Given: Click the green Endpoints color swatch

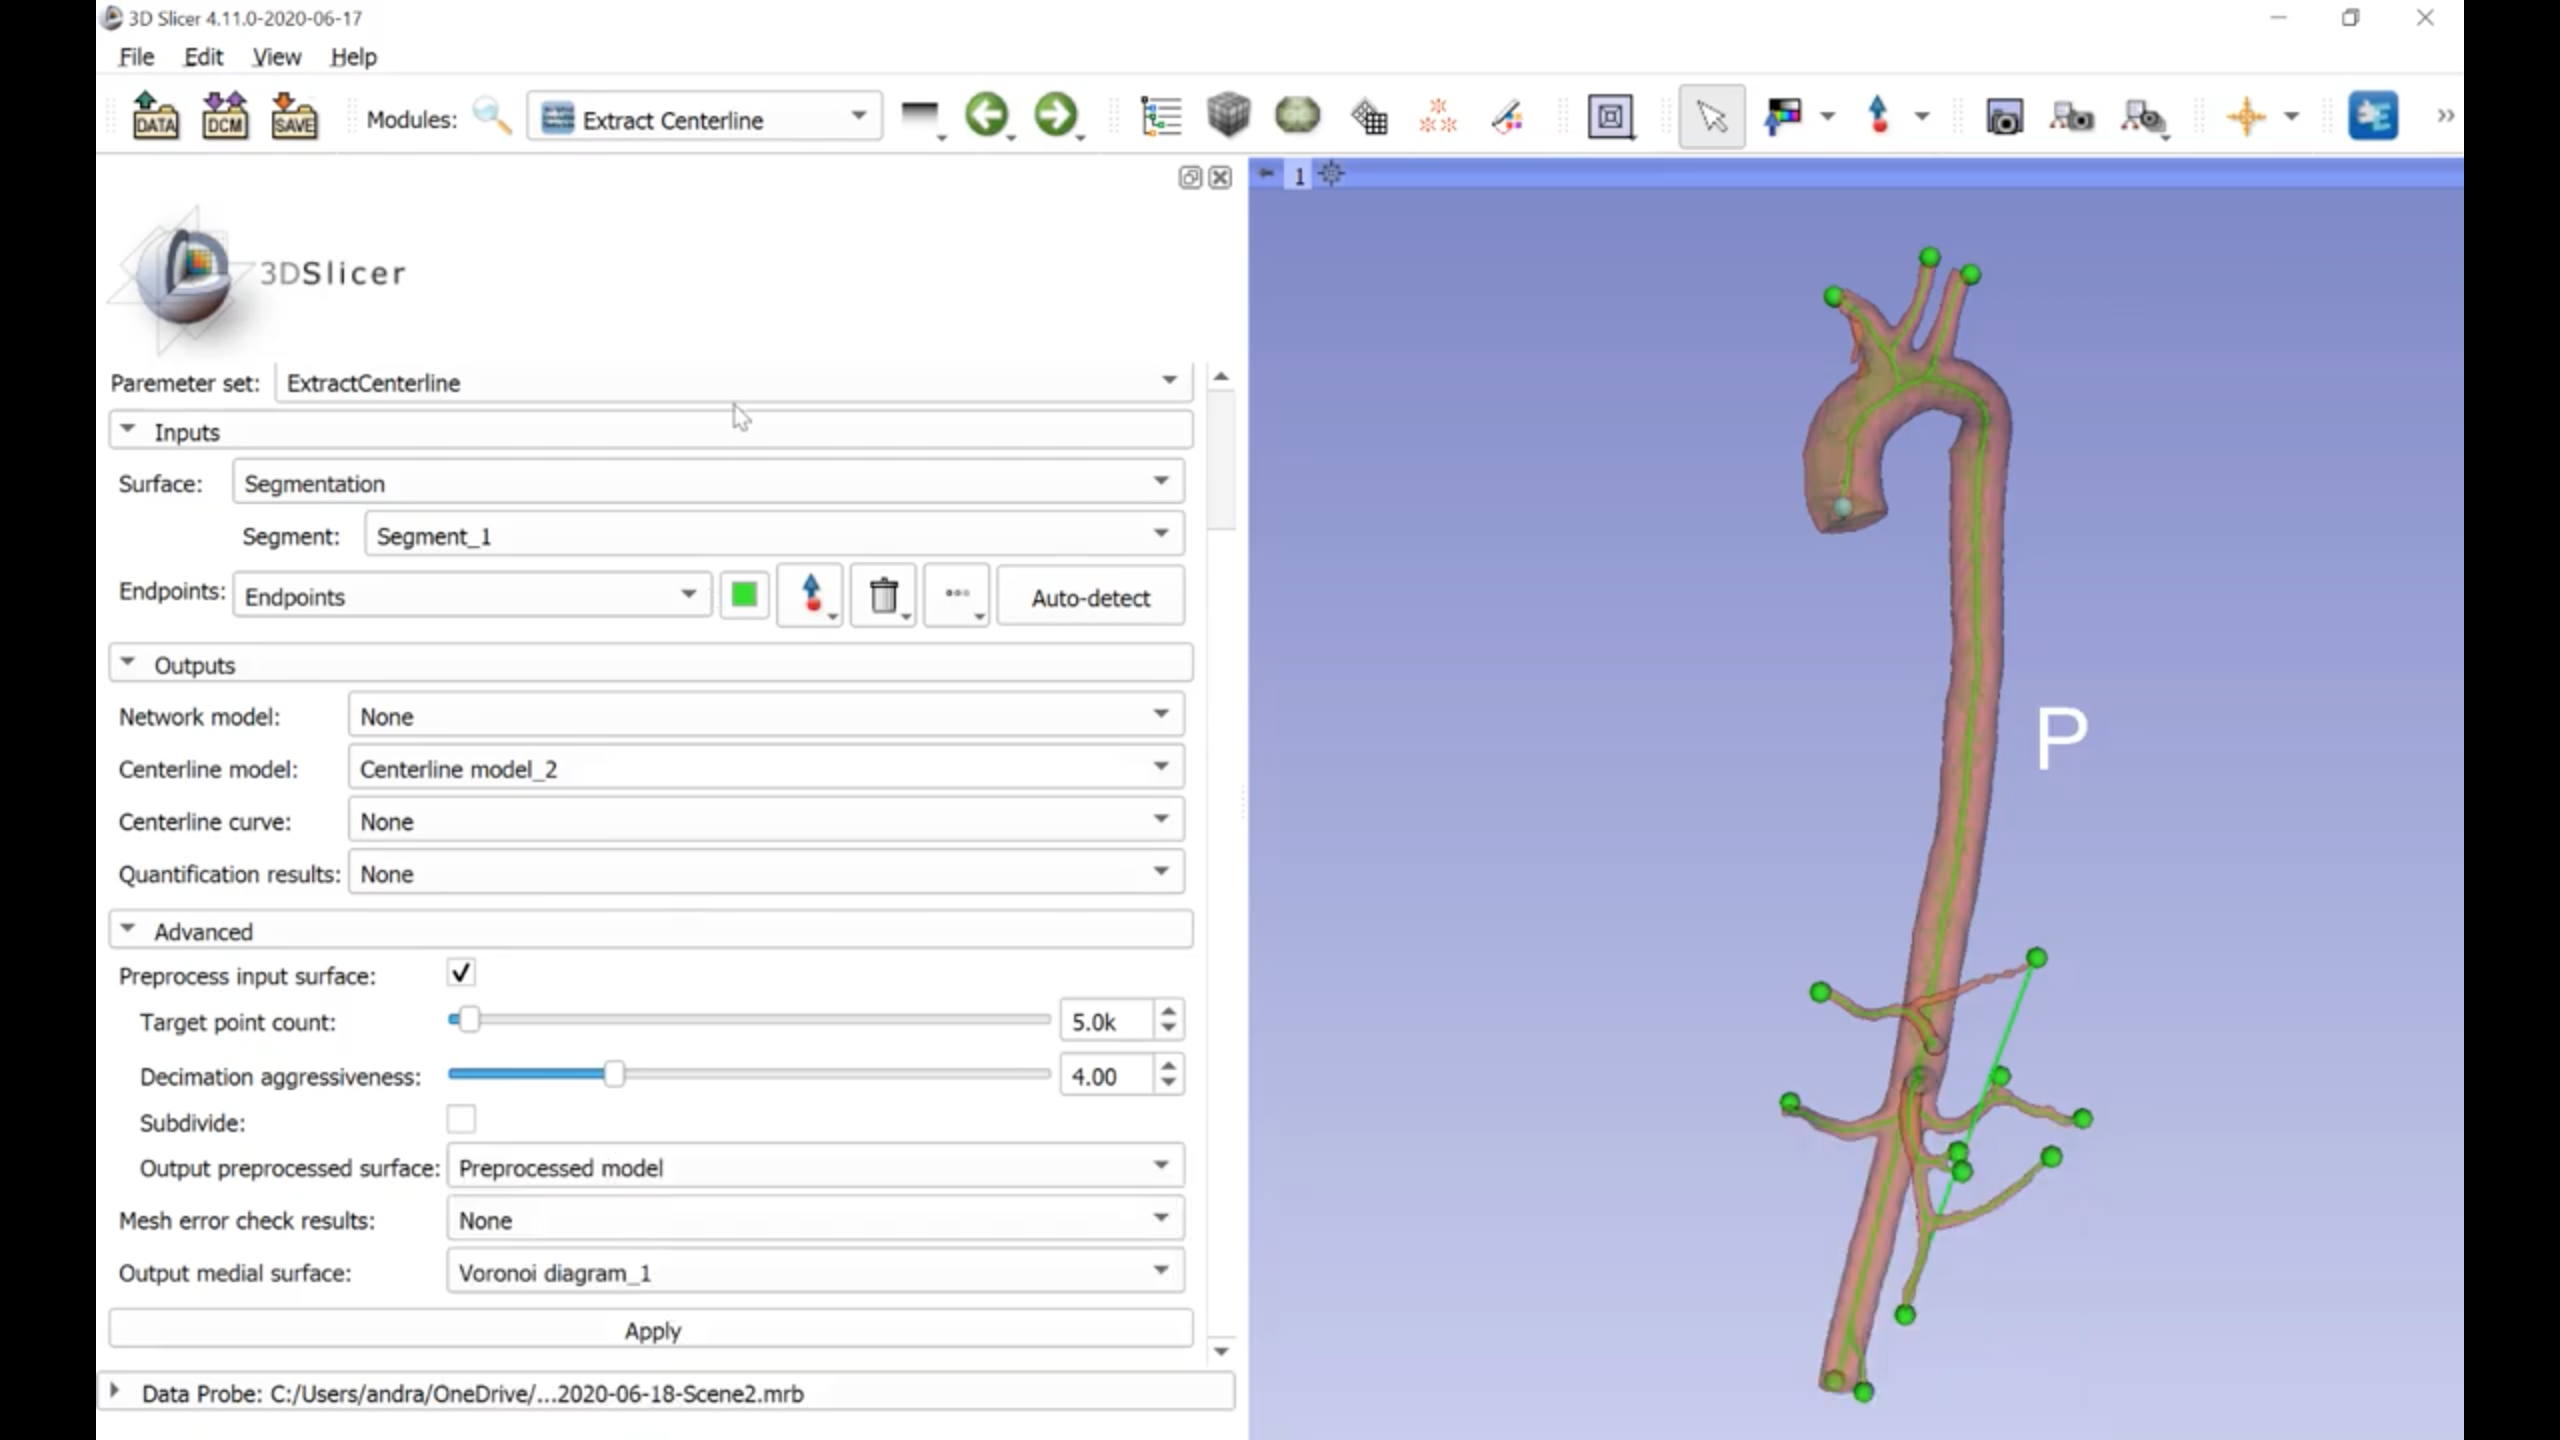Looking at the screenshot, I should click(x=744, y=596).
